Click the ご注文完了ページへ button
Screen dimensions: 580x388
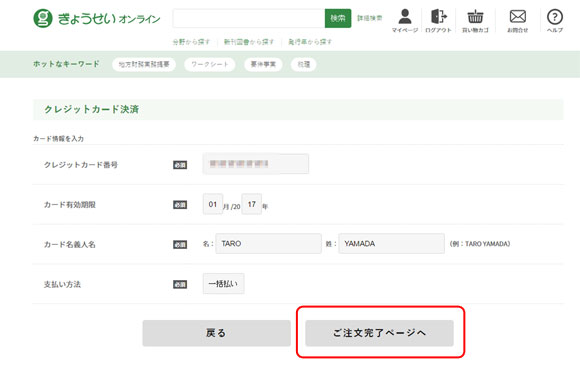click(x=380, y=333)
